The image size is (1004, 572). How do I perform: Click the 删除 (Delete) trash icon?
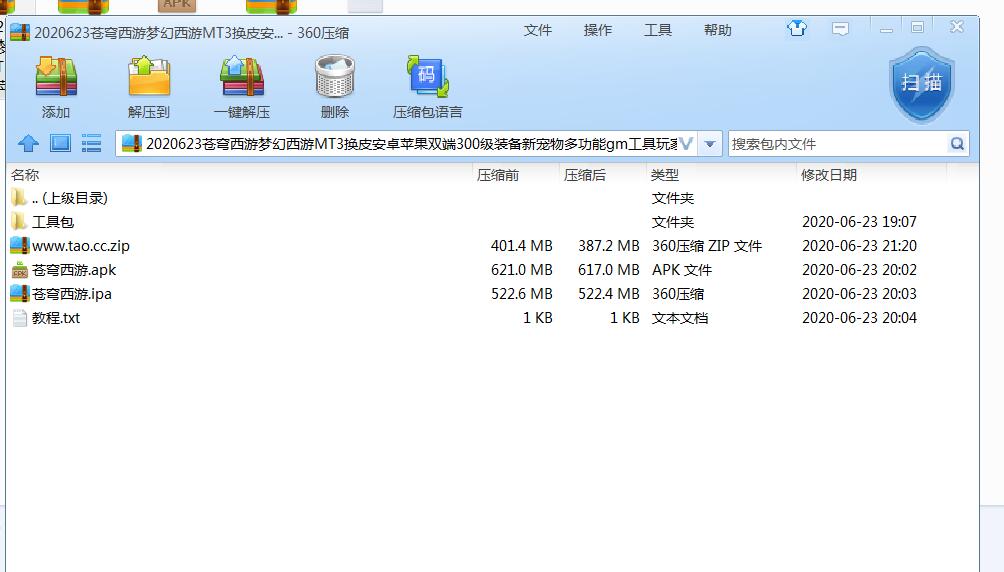click(x=335, y=86)
